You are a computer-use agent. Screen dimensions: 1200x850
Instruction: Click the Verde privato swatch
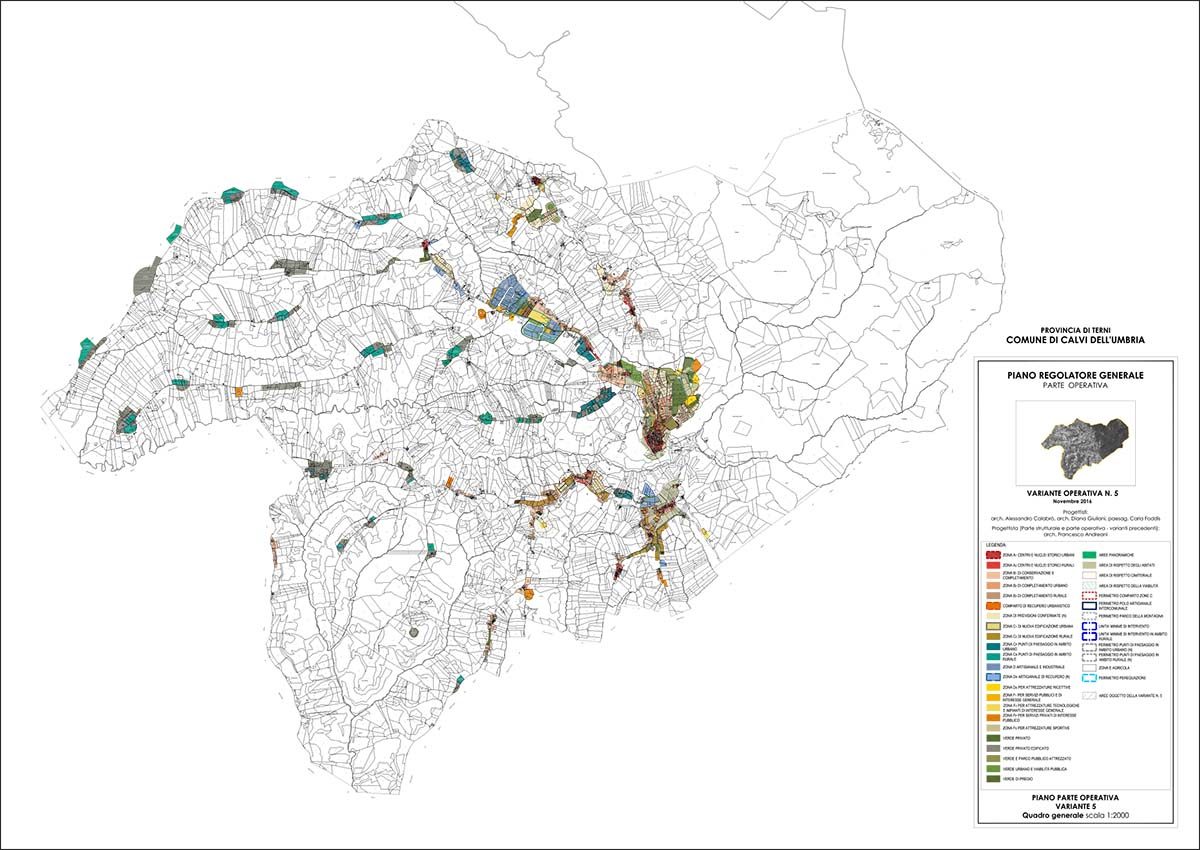click(x=993, y=738)
